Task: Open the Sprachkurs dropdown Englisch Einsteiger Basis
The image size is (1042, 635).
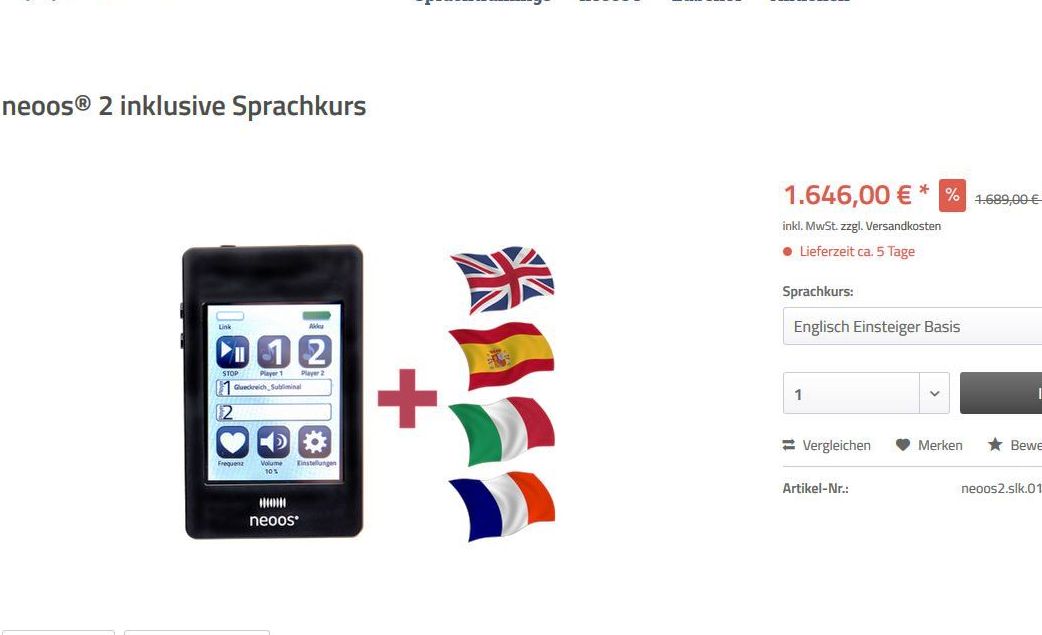Action: [912, 326]
